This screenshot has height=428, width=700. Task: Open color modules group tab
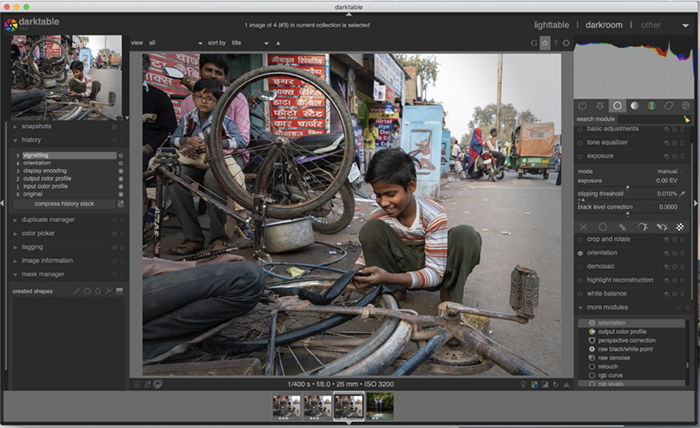[652, 106]
